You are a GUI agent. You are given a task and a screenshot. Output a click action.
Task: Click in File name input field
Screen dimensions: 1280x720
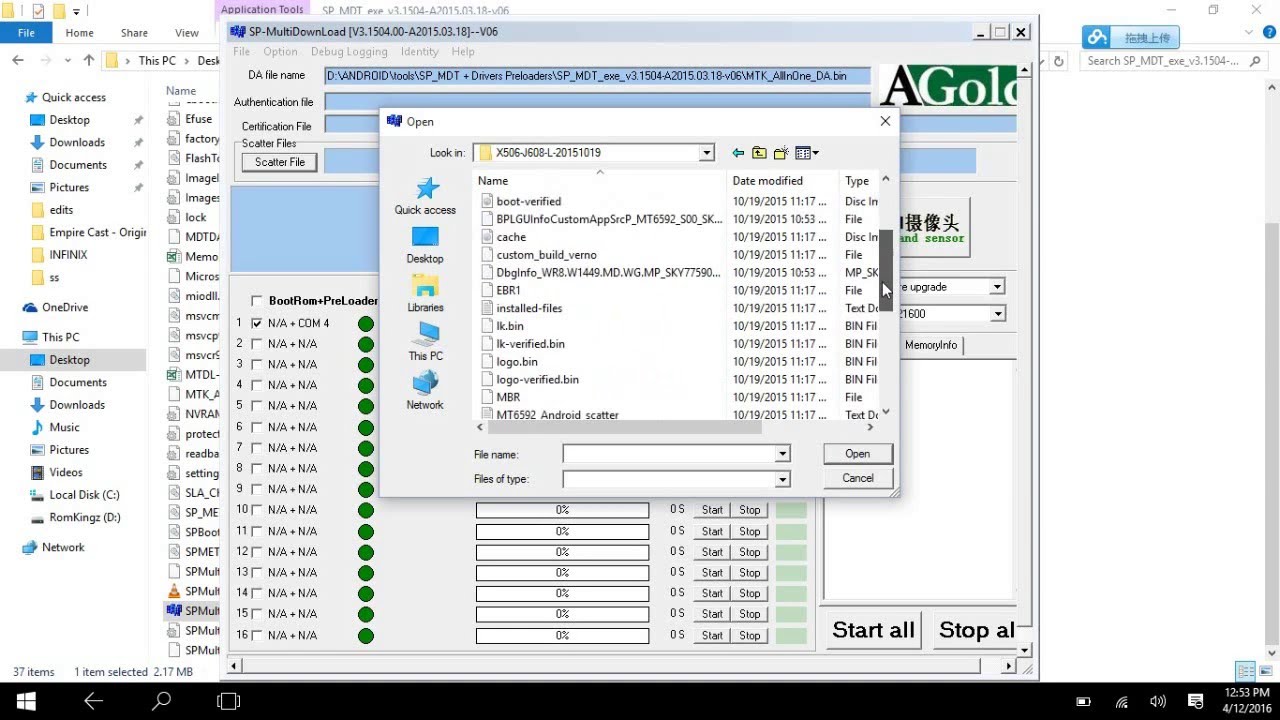670,454
